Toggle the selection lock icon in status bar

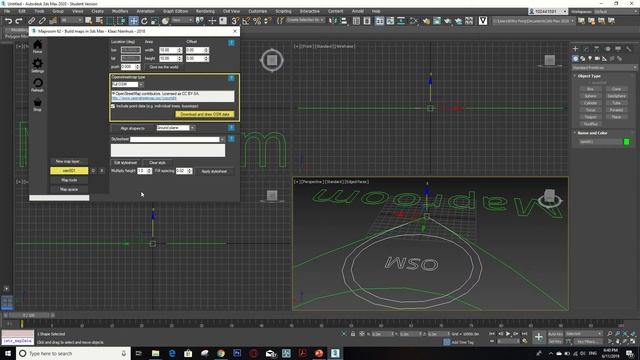point(353,334)
